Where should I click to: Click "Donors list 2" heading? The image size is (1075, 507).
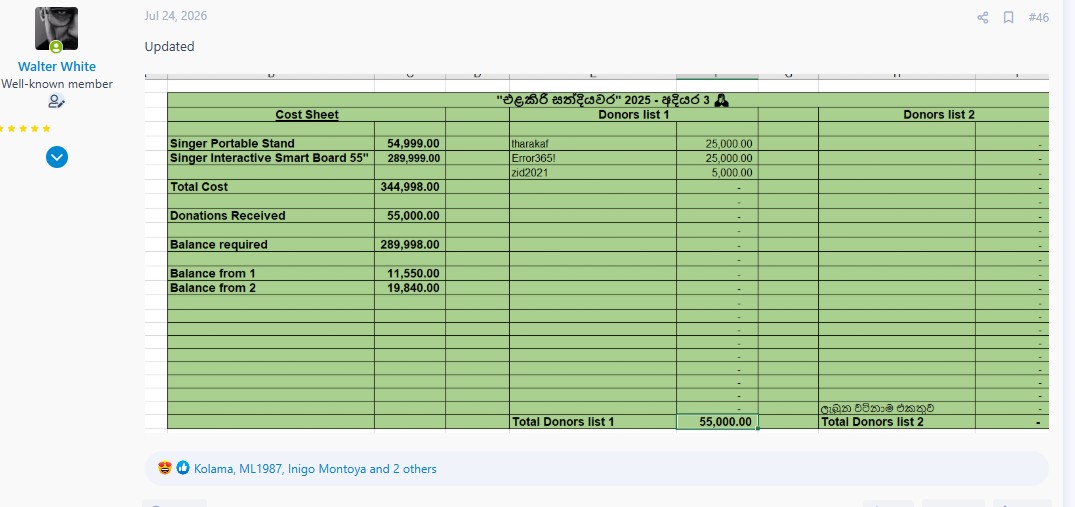coord(939,114)
